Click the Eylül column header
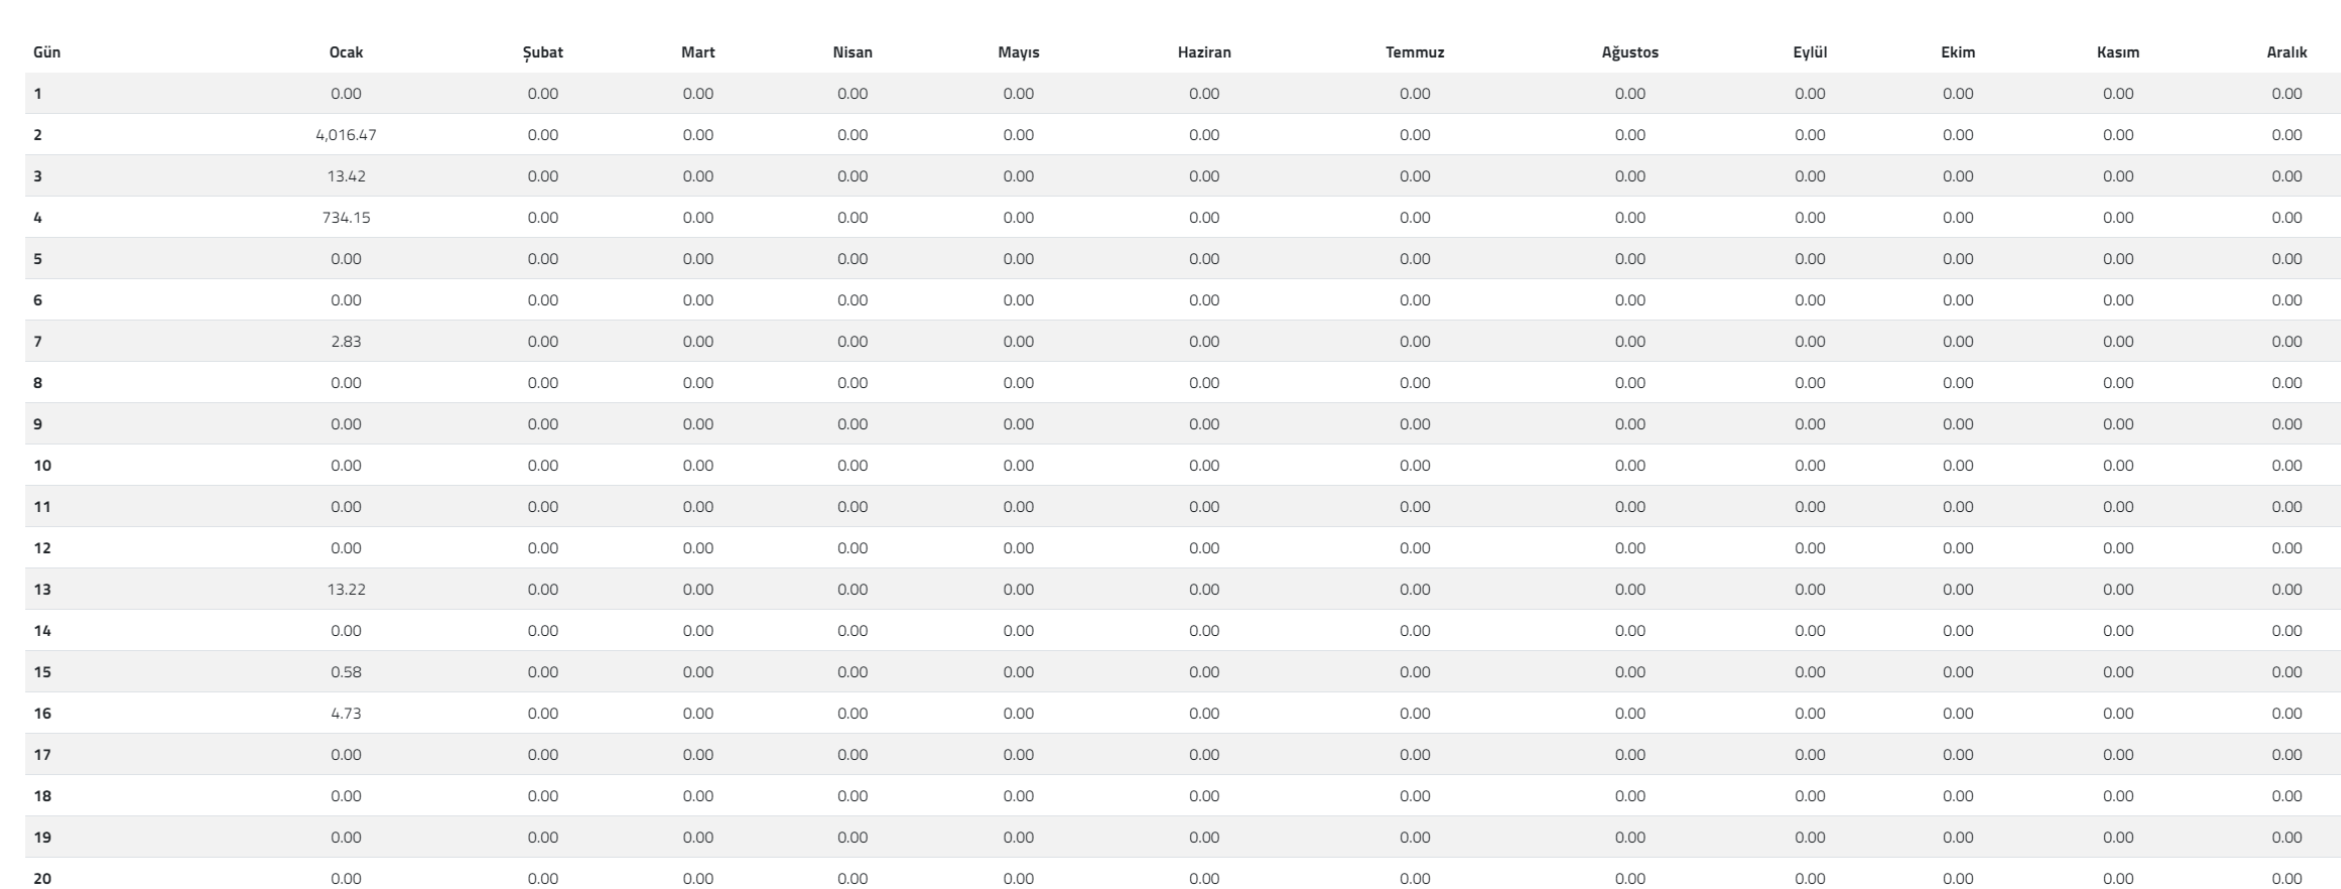2341x889 pixels. click(1810, 53)
